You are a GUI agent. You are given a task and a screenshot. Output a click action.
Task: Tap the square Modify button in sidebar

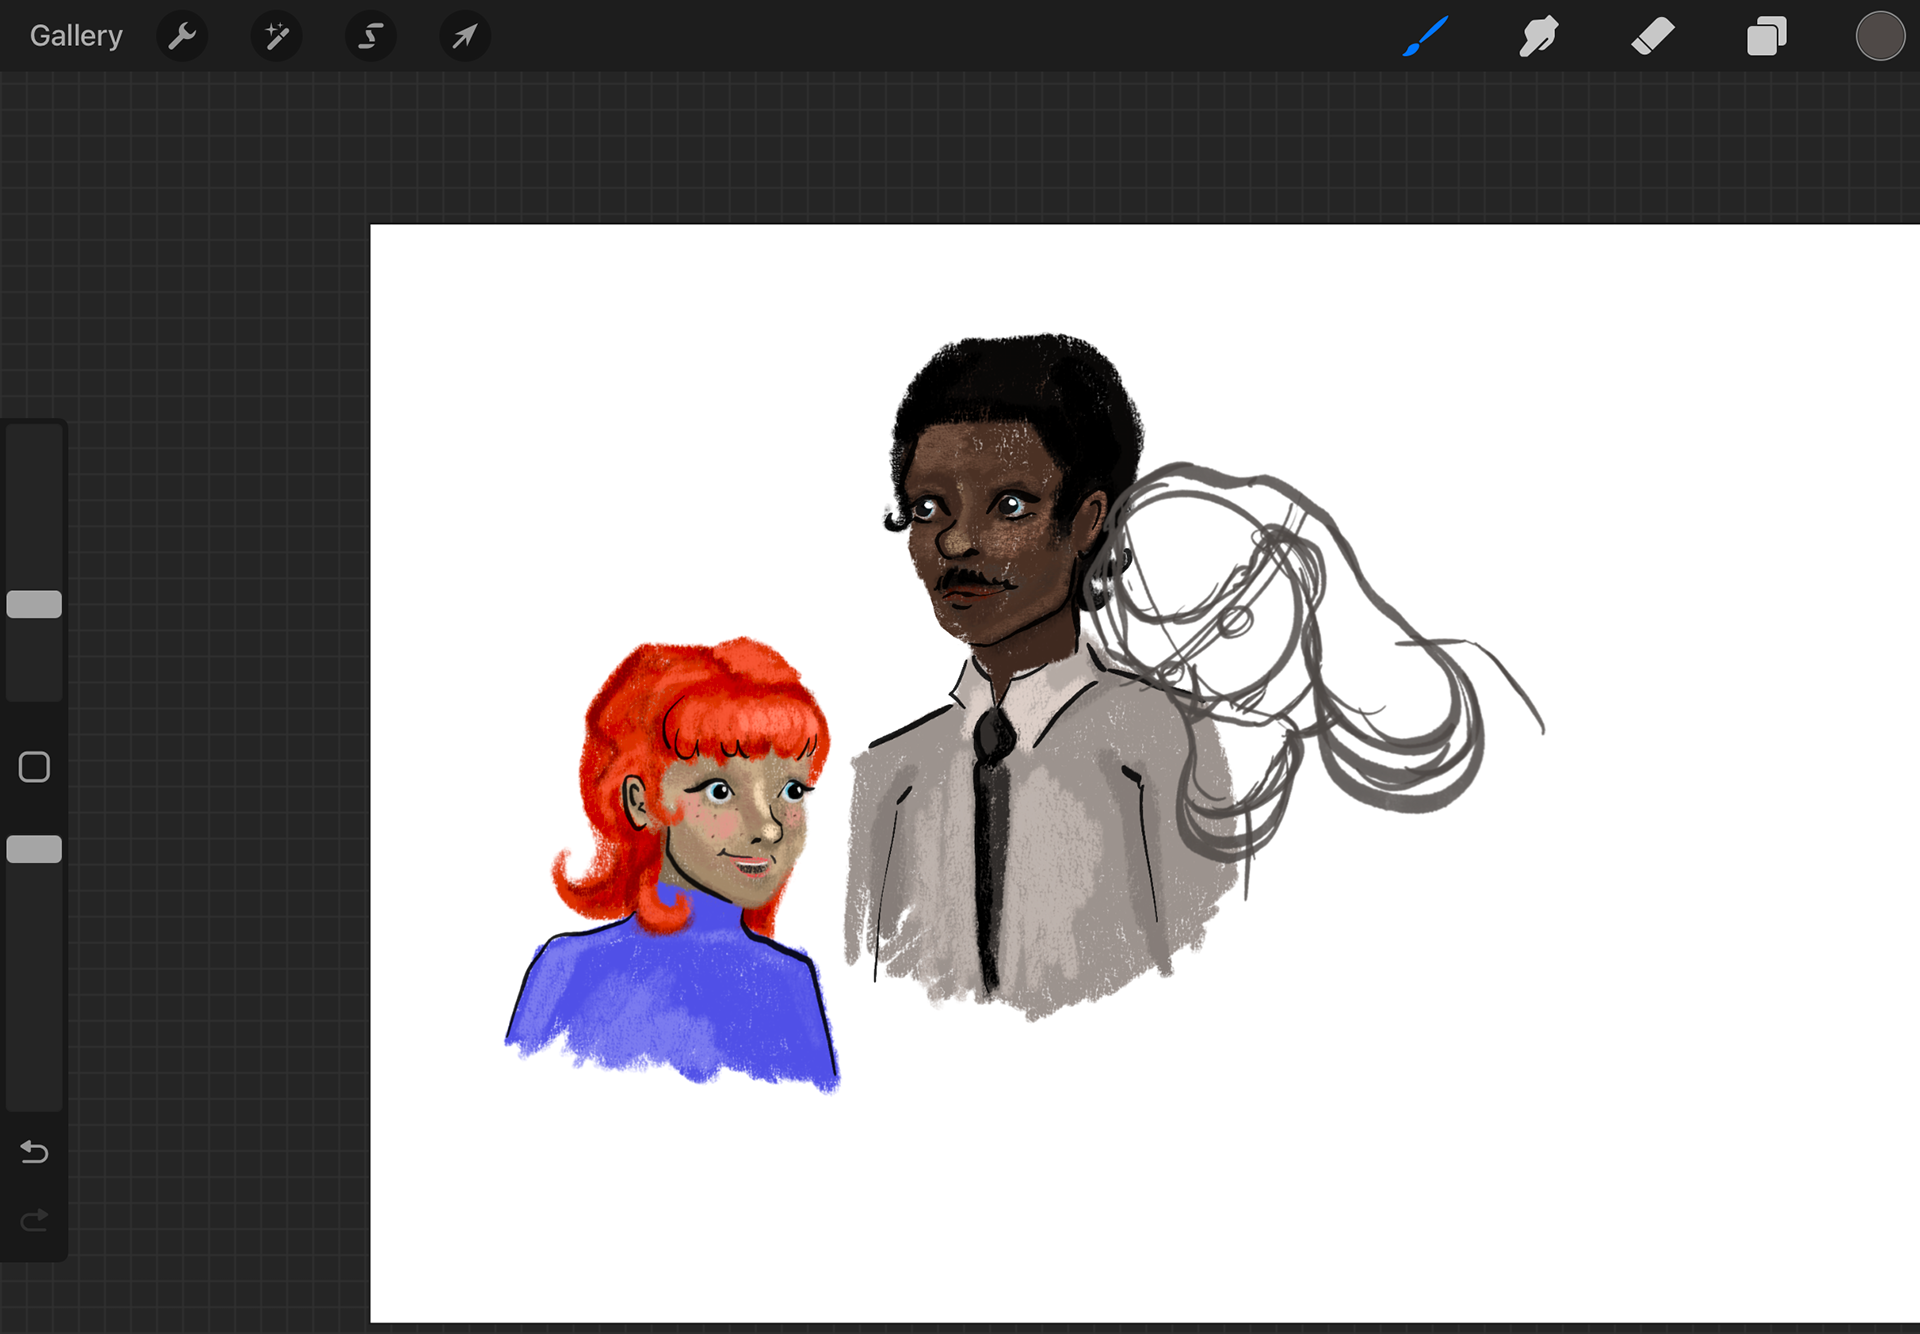[34, 767]
